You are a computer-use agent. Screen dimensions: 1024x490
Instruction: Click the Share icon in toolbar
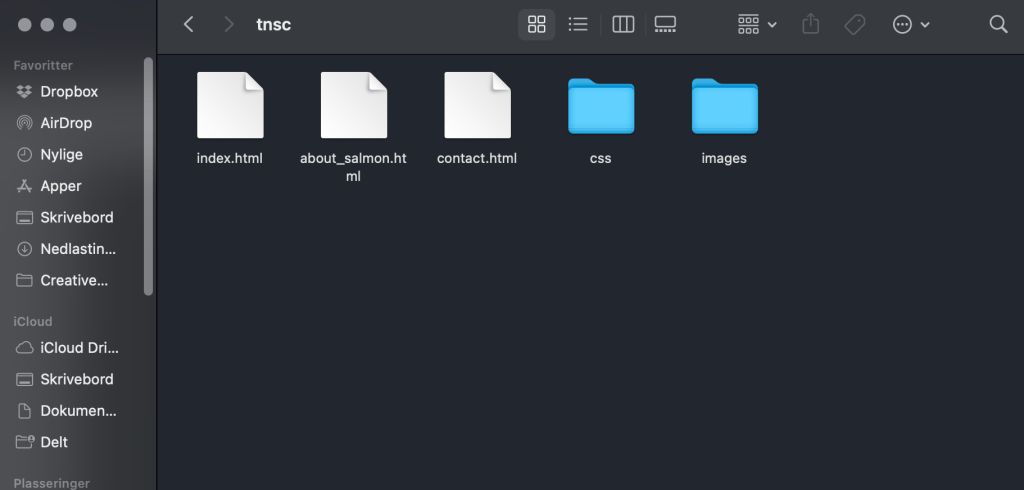point(812,24)
